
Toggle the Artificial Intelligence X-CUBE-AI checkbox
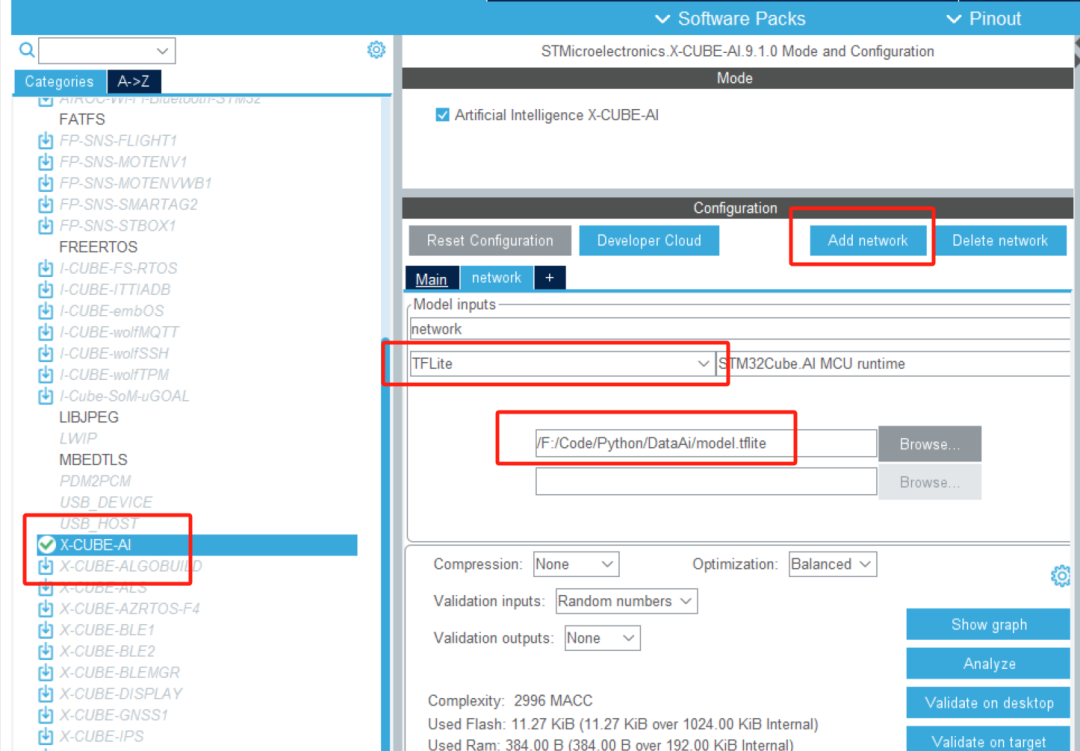443,115
